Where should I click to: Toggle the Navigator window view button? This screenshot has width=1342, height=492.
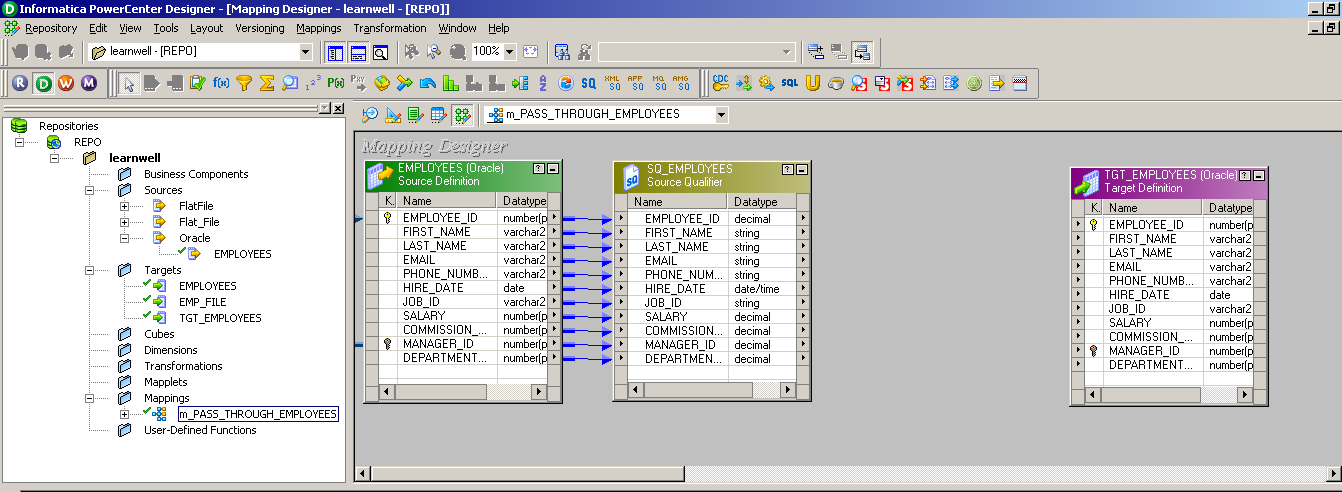335,51
